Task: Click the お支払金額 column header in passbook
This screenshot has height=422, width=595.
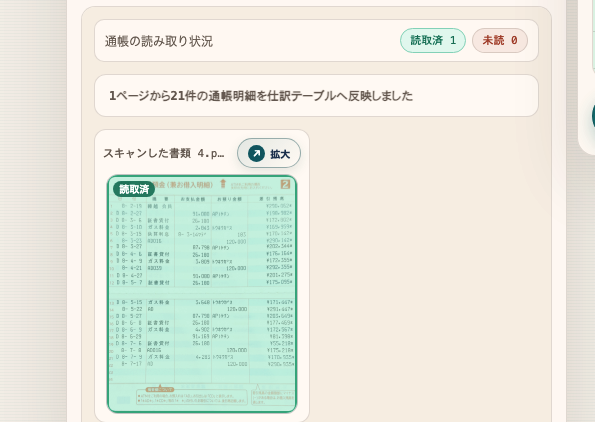Action: click(x=193, y=199)
